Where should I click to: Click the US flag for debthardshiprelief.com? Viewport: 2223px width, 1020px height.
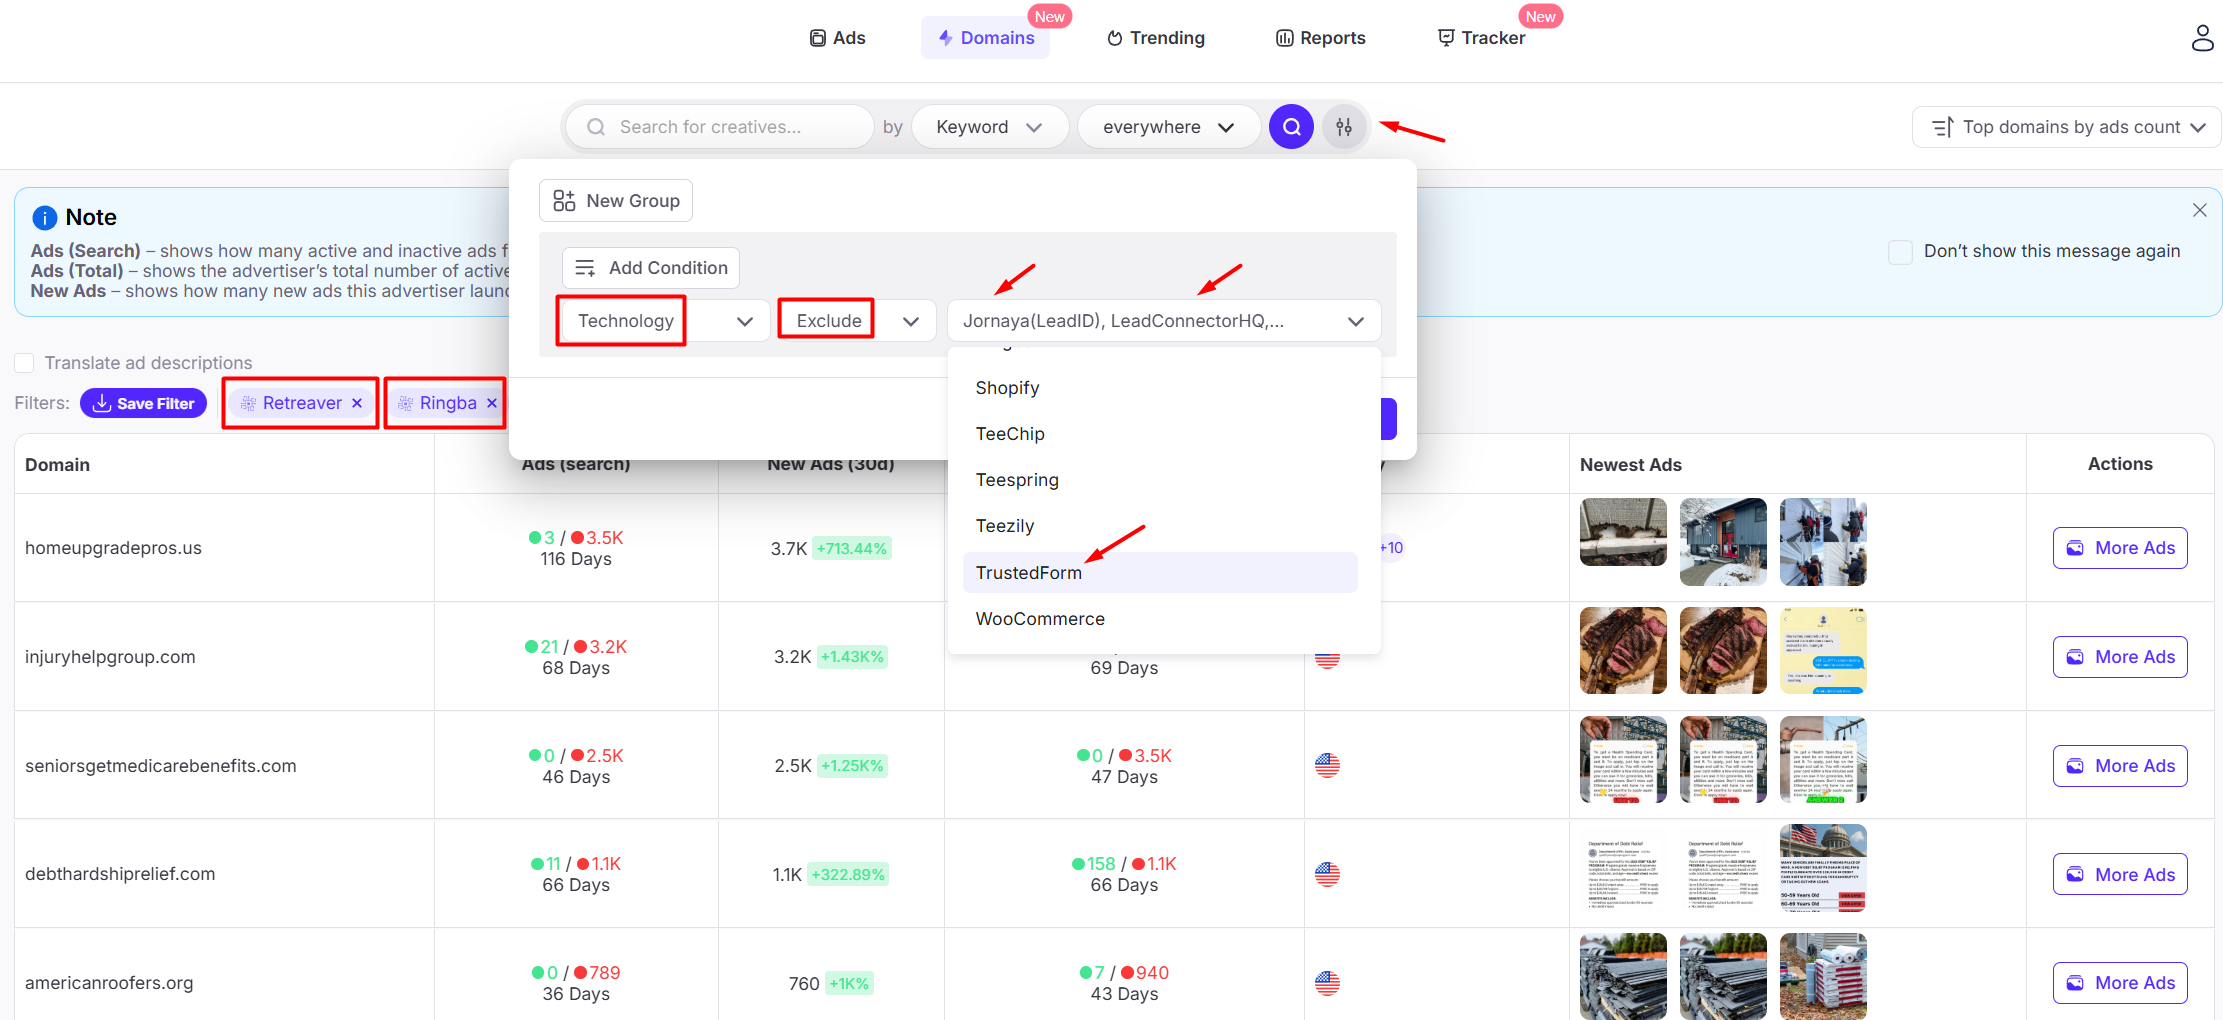[x=1327, y=874]
